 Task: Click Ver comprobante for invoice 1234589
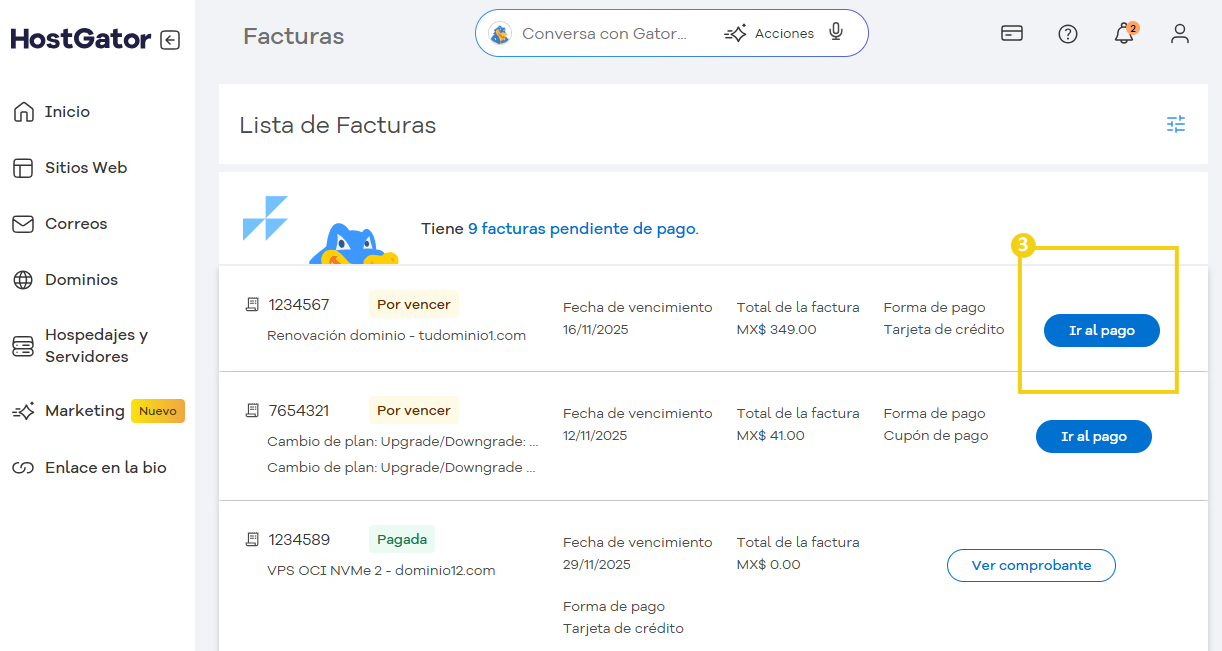pos(1030,565)
